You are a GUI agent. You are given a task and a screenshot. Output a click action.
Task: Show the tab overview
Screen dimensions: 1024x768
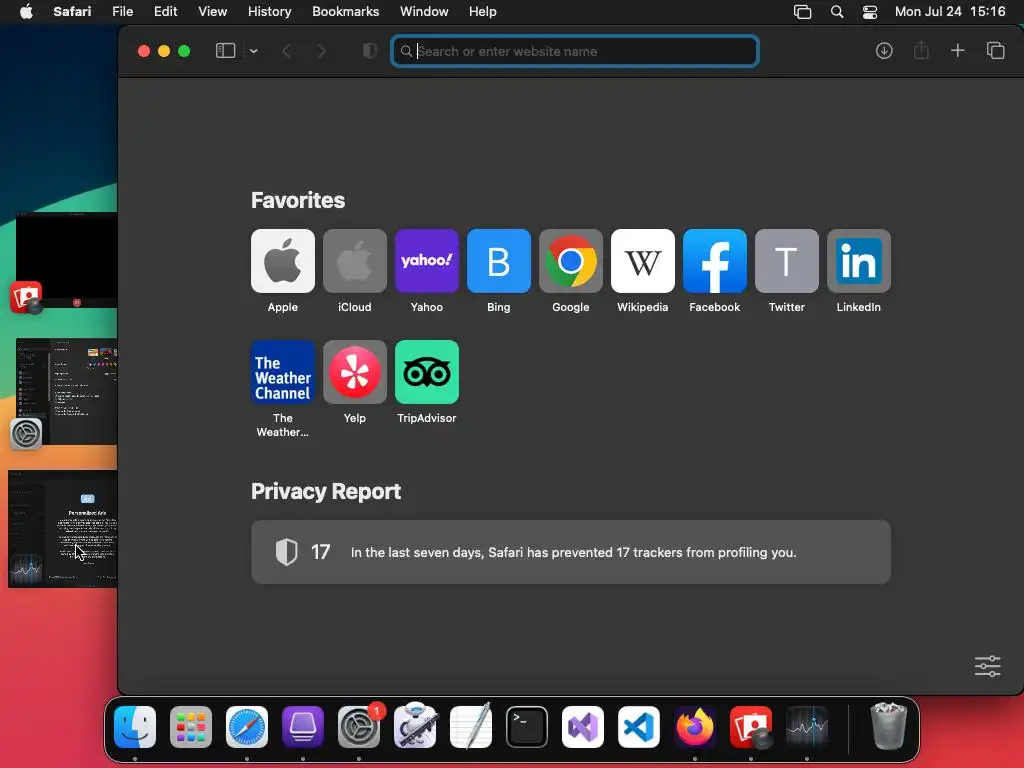995,51
